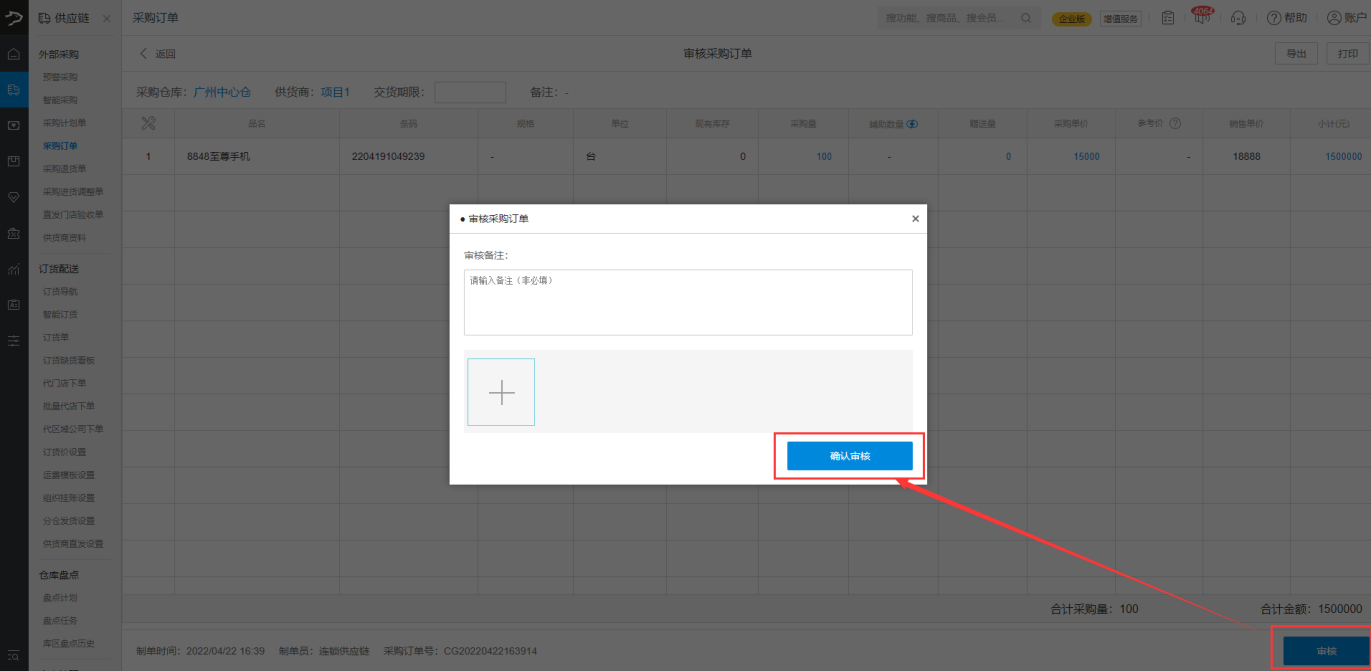Open 账户 account menu
This screenshot has width=1371, height=671.
coord(1347,18)
